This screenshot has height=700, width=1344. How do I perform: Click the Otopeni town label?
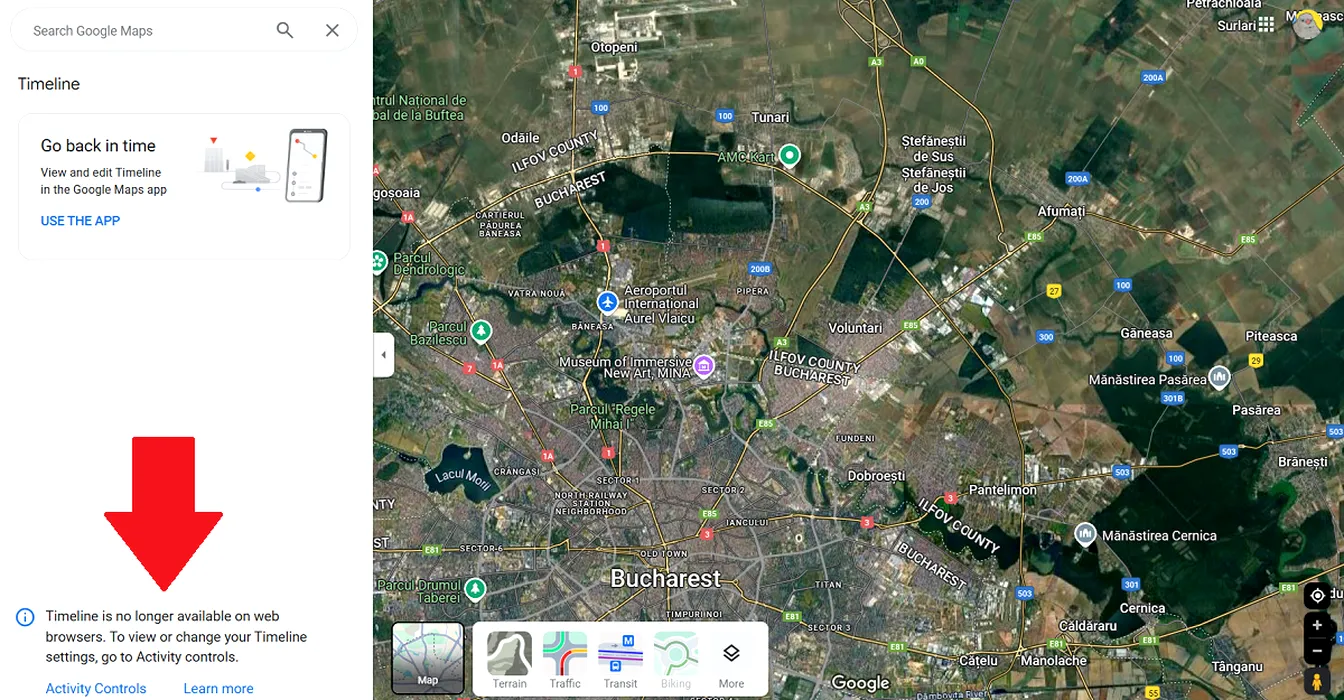point(614,47)
